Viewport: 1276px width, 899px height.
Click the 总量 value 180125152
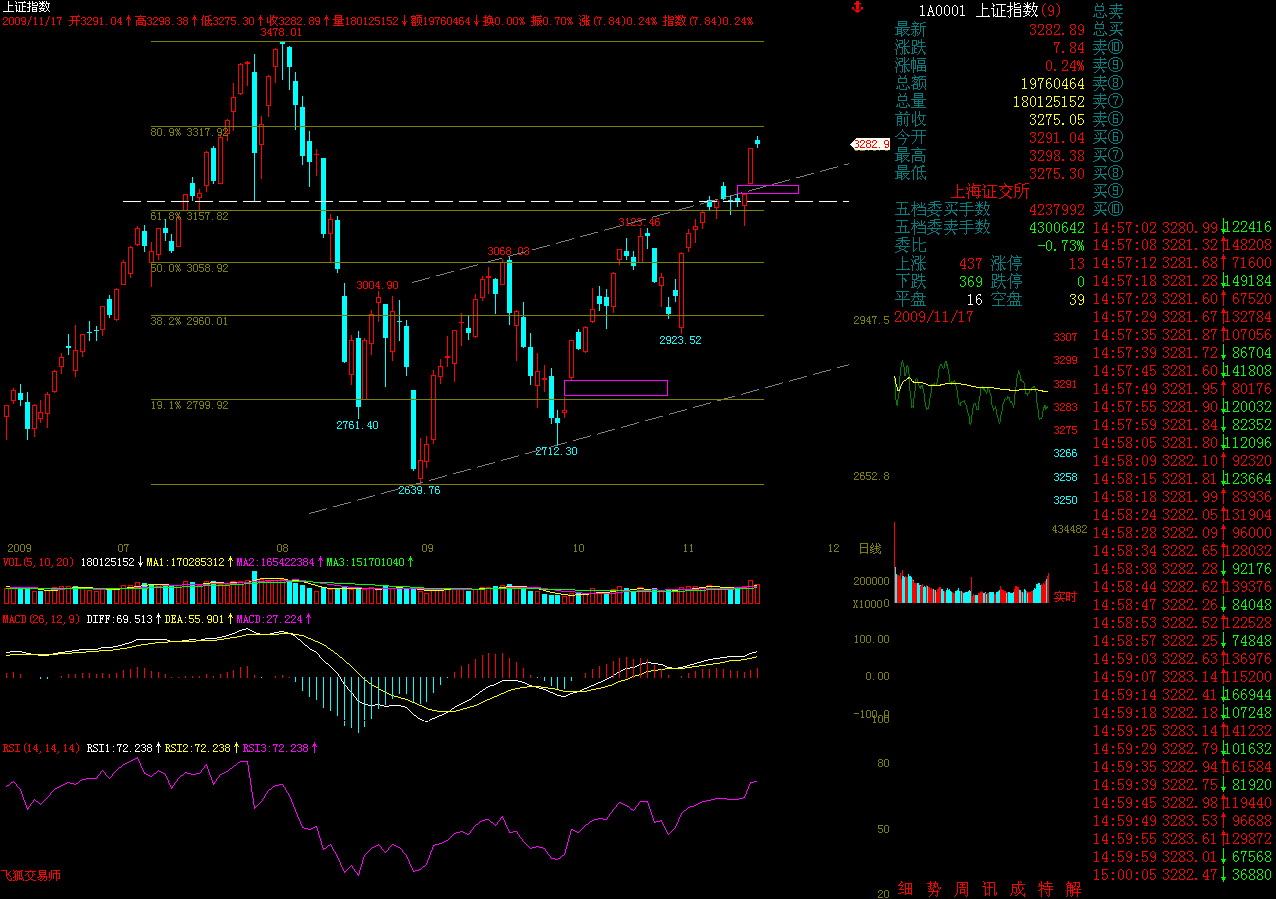(x=1049, y=102)
